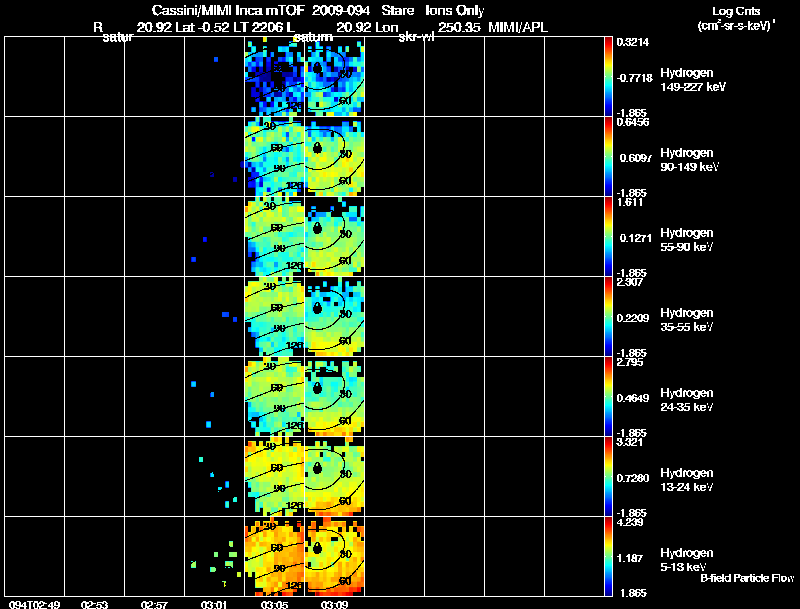The width and height of the screenshot is (800, 609).
Task: Click the 'LT 2206' header text
Action: 258,27
